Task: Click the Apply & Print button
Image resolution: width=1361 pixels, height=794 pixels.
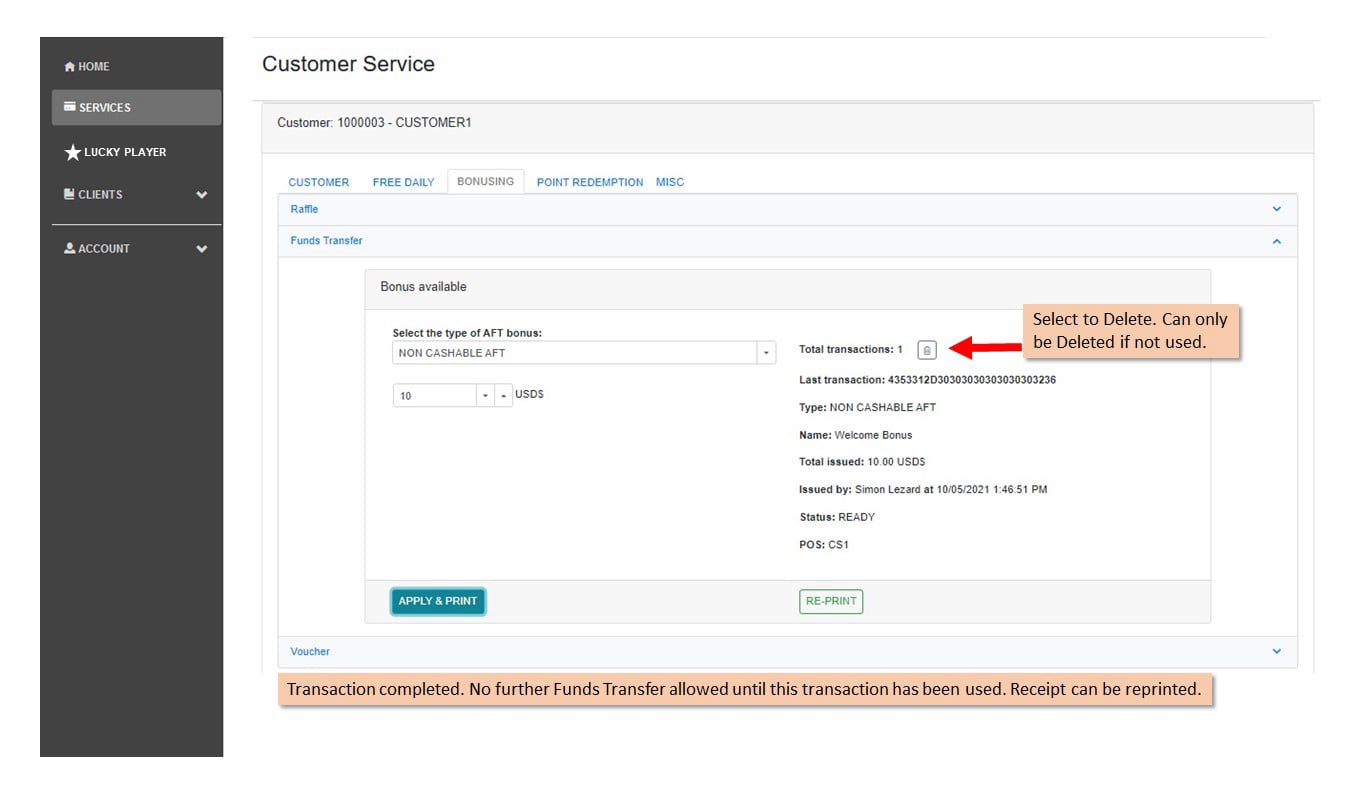Action: pos(438,601)
